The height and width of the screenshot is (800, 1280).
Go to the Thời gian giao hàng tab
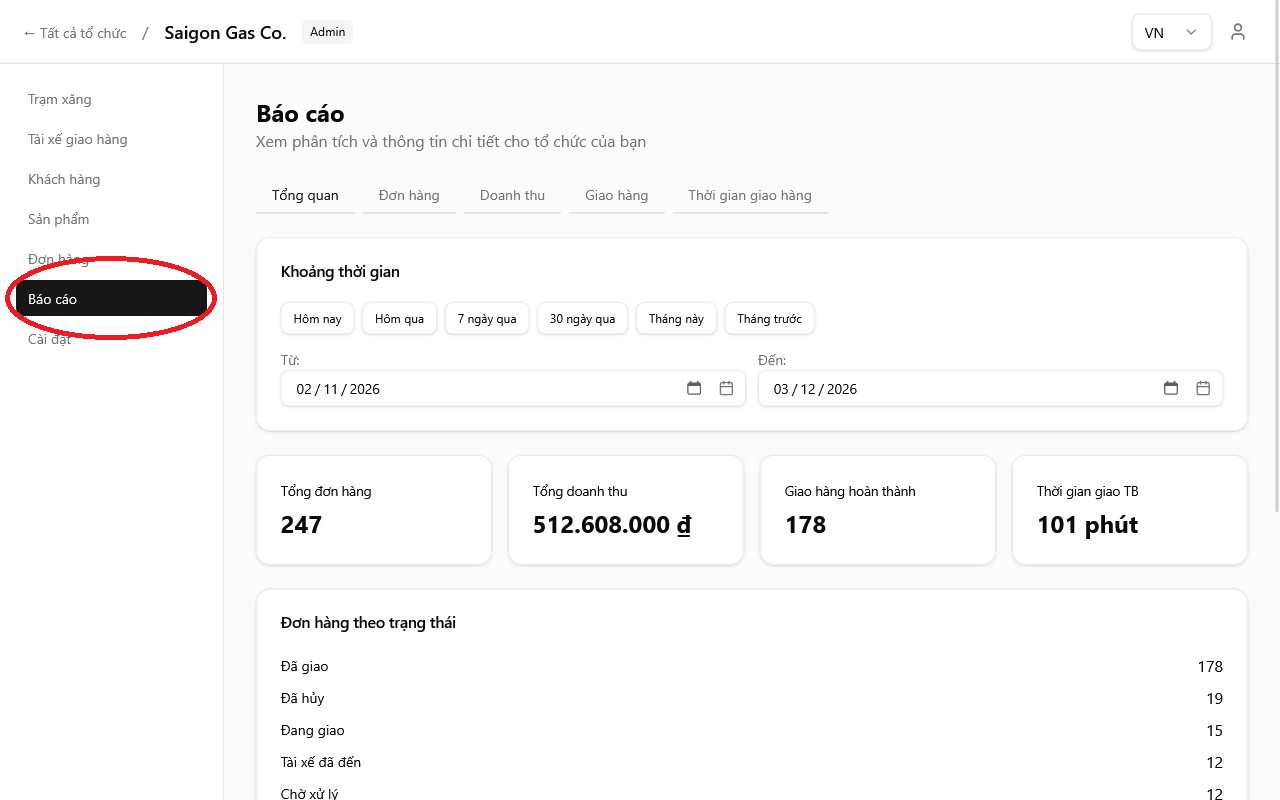click(750, 196)
